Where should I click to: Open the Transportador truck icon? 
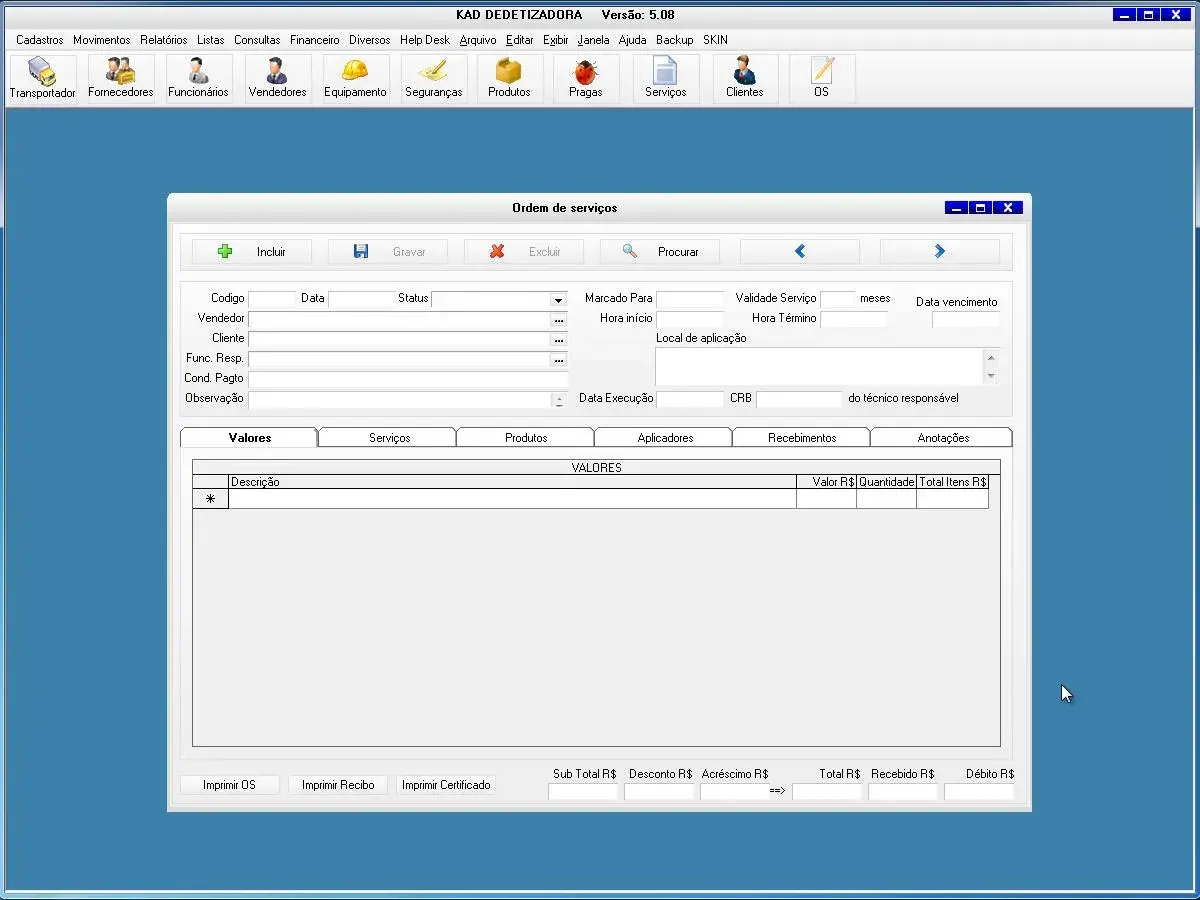(42, 78)
